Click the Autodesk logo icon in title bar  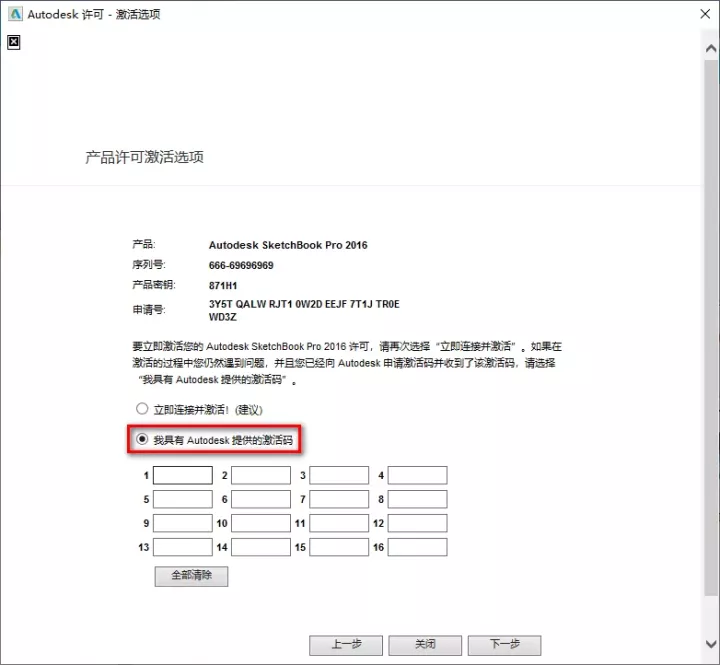click(x=14, y=14)
